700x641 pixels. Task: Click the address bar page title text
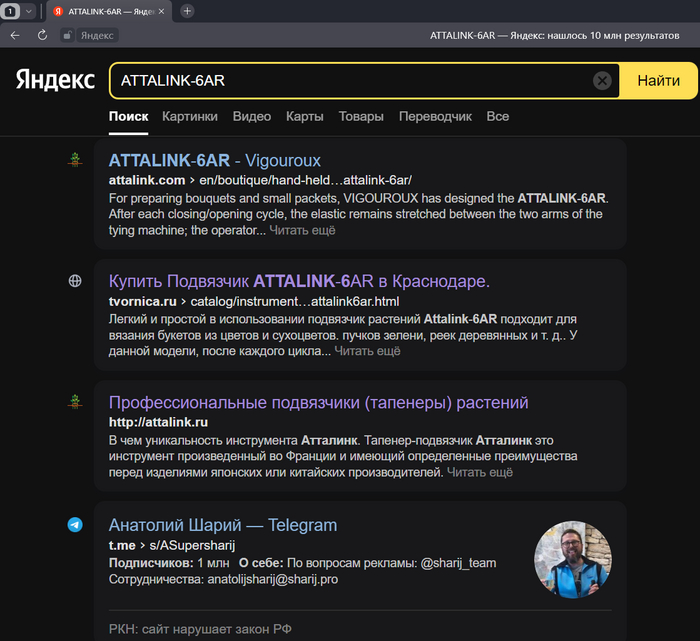coord(554,35)
